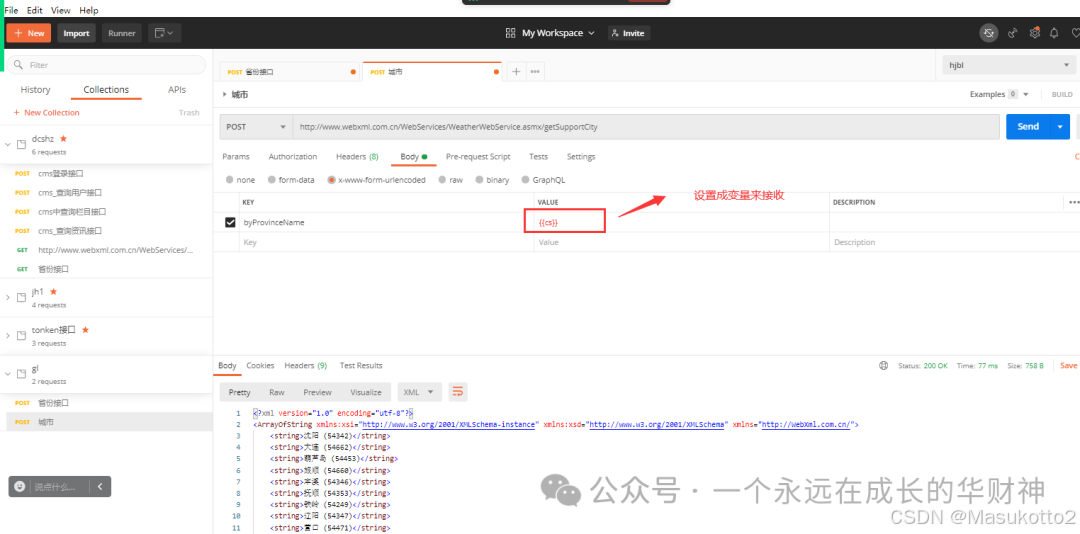Open the new window layout dropdown
The image size is (1080, 534).
click(x=164, y=33)
